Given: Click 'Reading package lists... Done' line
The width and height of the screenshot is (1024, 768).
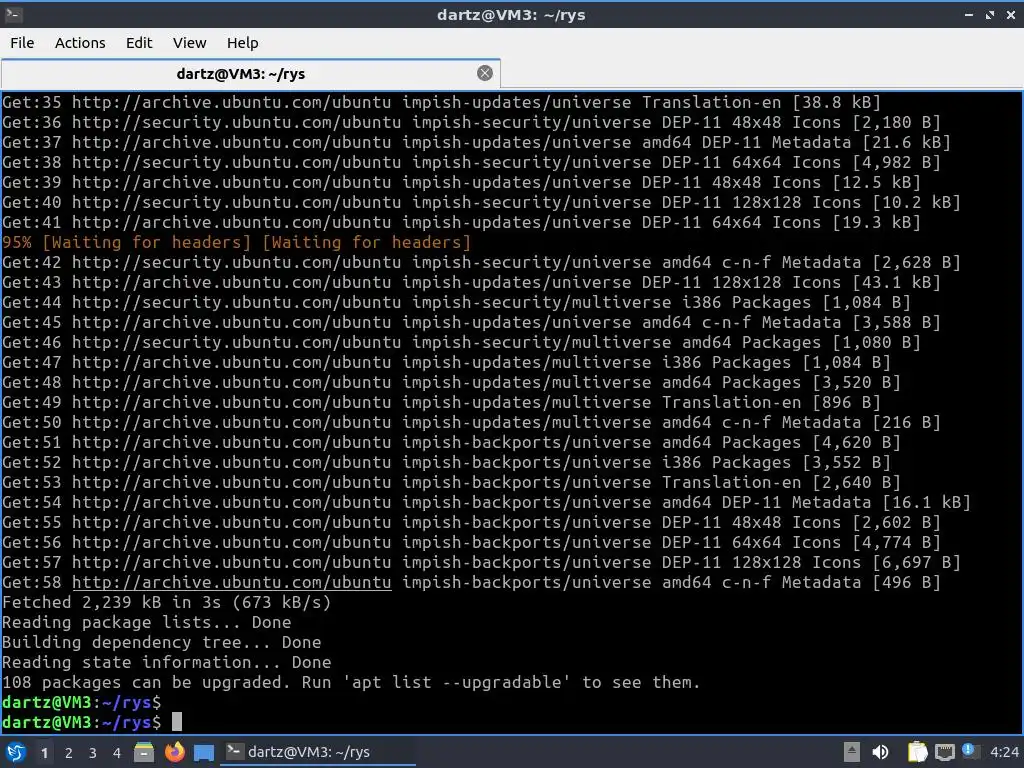Looking at the screenshot, I should pyautogui.click(x=147, y=622).
